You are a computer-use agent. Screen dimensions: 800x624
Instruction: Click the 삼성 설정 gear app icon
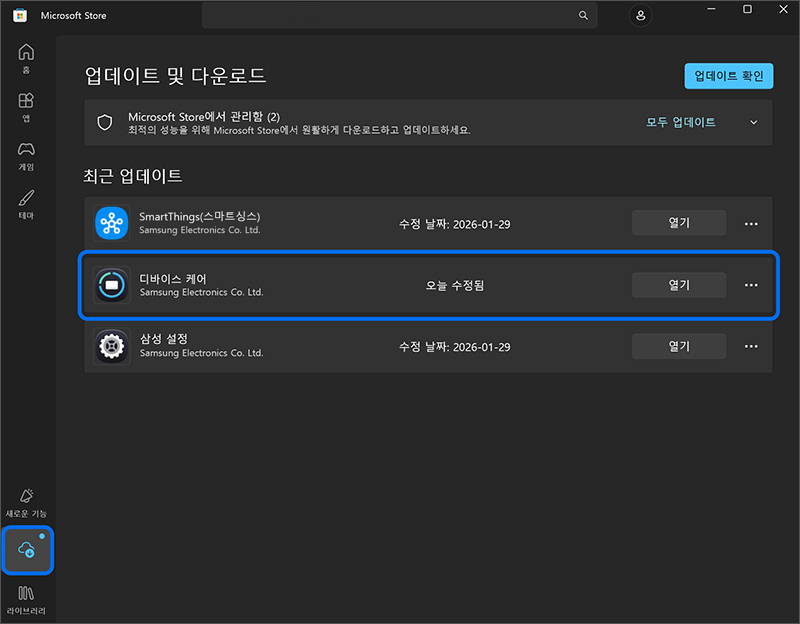click(111, 346)
